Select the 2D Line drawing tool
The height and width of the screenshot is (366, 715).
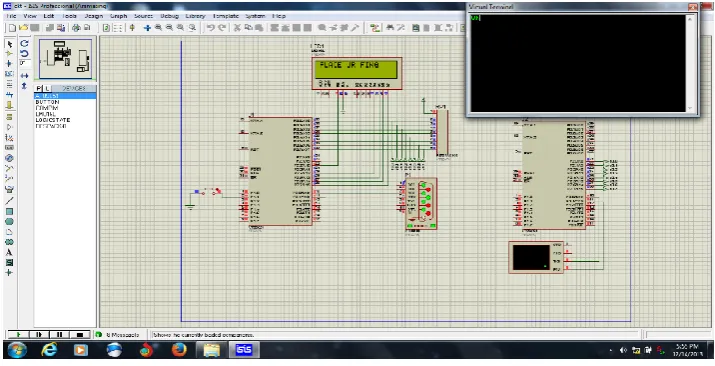(9, 201)
